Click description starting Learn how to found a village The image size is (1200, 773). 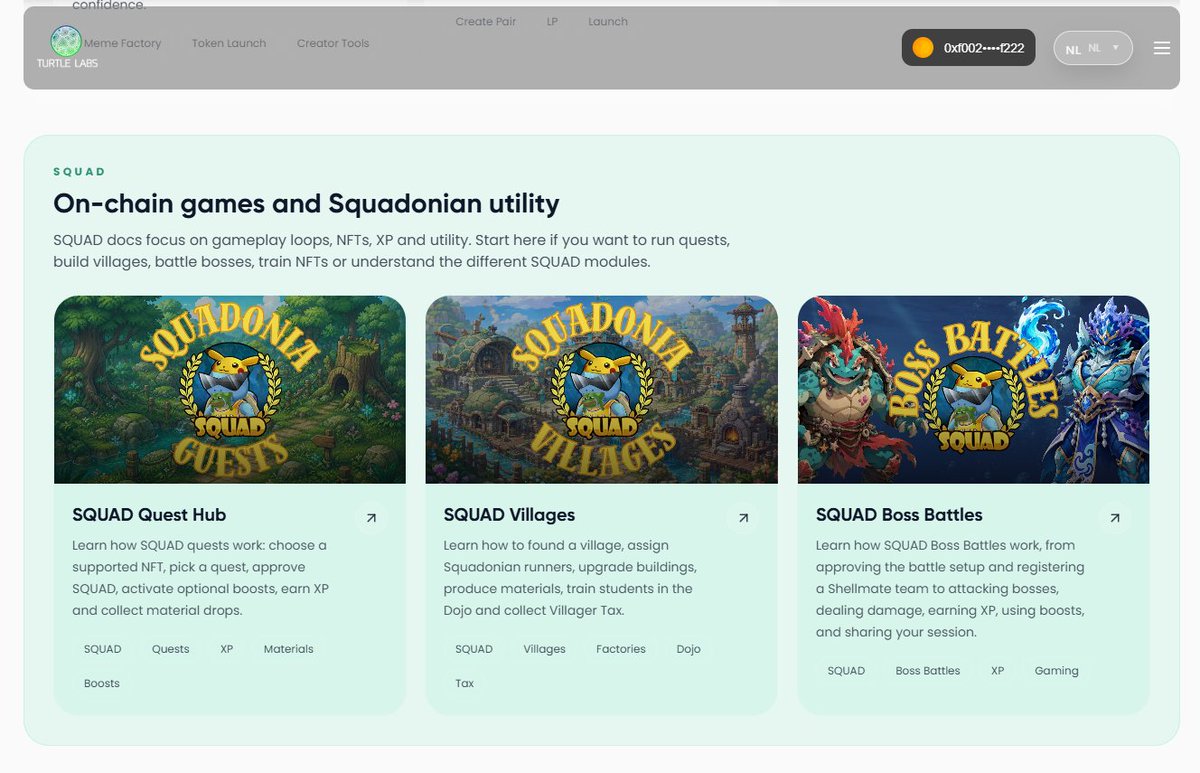[570, 578]
